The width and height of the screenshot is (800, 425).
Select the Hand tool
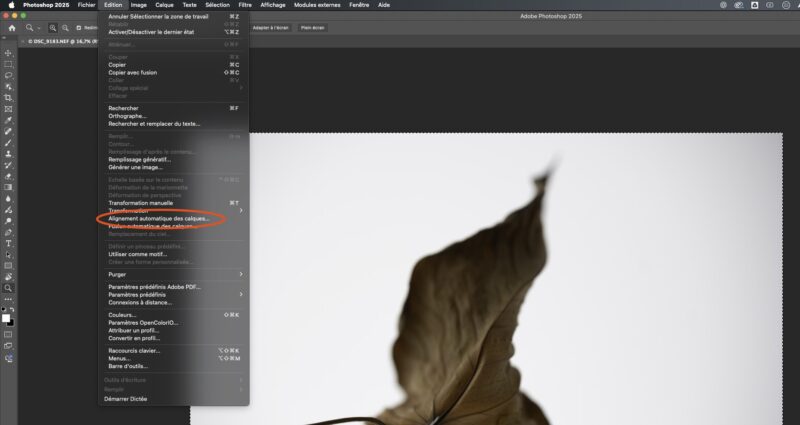click(x=8, y=277)
